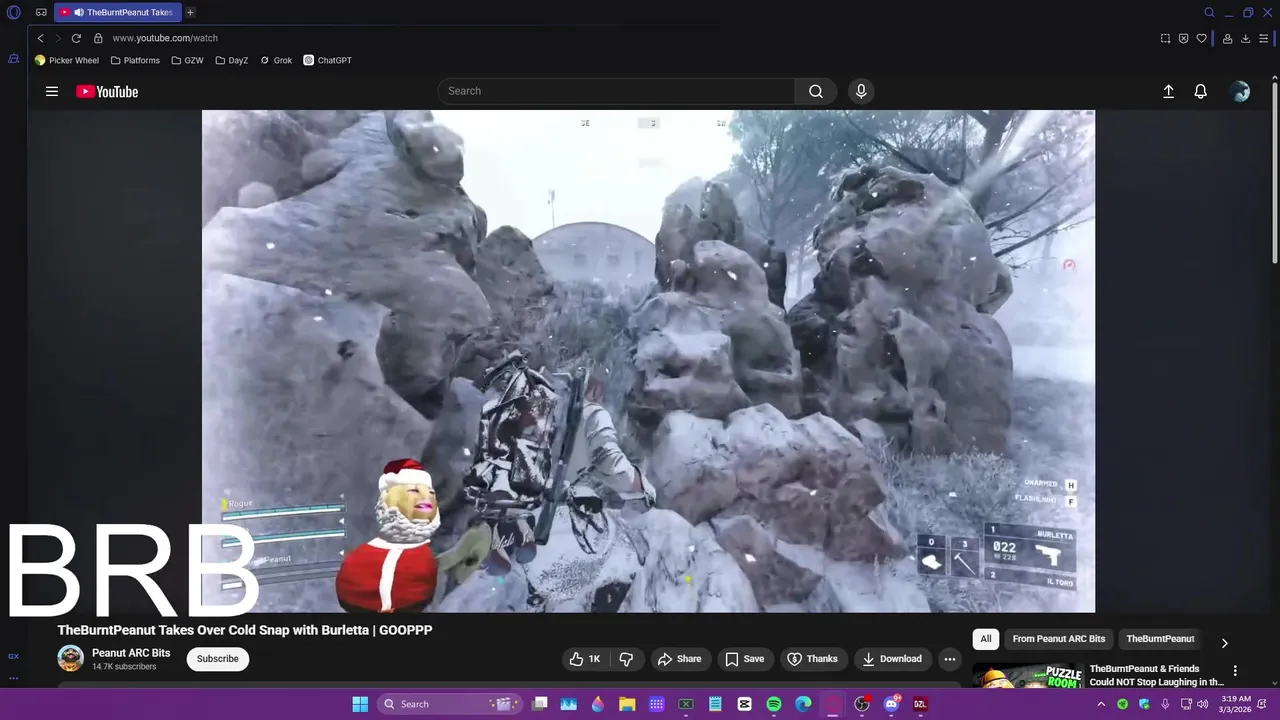Bookmark the page with the heart icon

point(1201,38)
